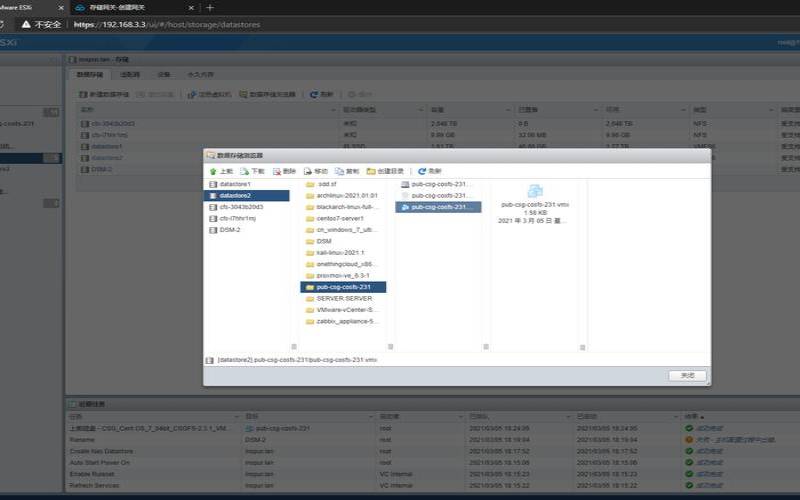Click the insecure connection warning icon

click(x=26, y=24)
